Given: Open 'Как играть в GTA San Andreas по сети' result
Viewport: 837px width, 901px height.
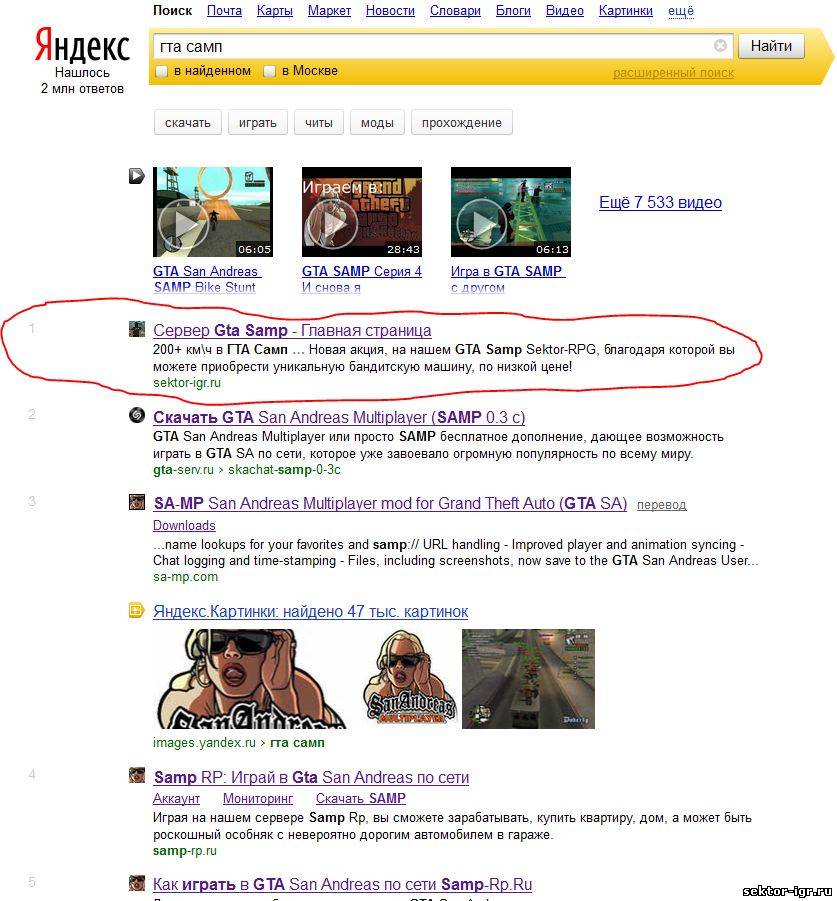Looking at the screenshot, I should (x=342, y=884).
